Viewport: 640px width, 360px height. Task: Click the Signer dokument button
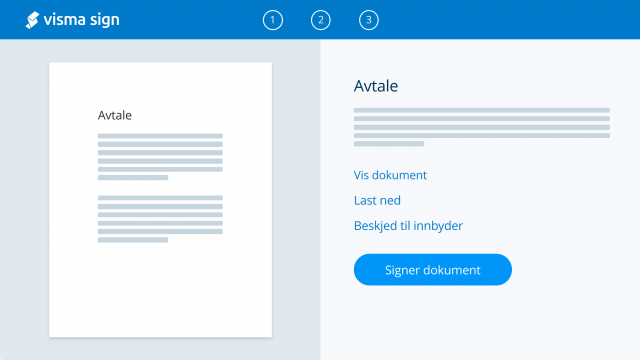[x=433, y=270]
